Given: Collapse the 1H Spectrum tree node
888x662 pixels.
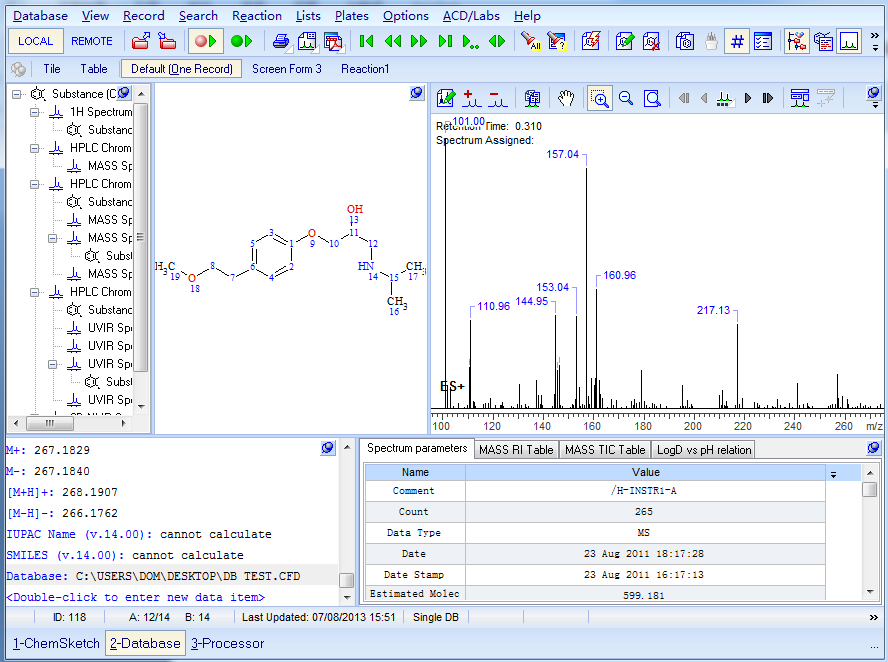Looking at the screenshot, I should pos(36,112).
